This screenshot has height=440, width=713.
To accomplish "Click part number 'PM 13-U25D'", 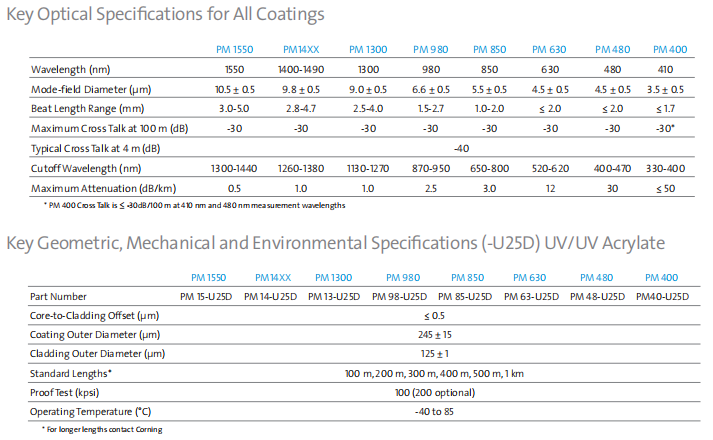I will tap(334, 297).
